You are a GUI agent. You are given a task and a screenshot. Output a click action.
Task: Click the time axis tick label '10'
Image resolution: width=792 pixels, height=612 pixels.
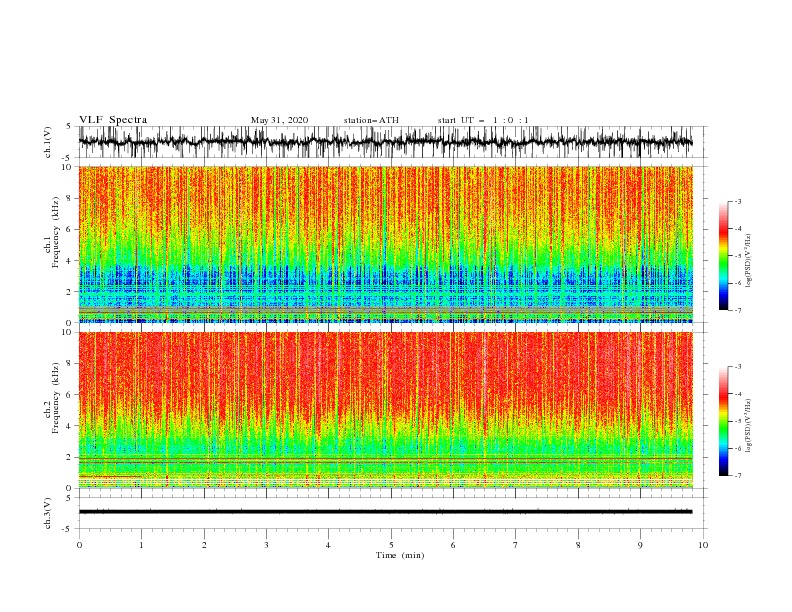point(703,545)
